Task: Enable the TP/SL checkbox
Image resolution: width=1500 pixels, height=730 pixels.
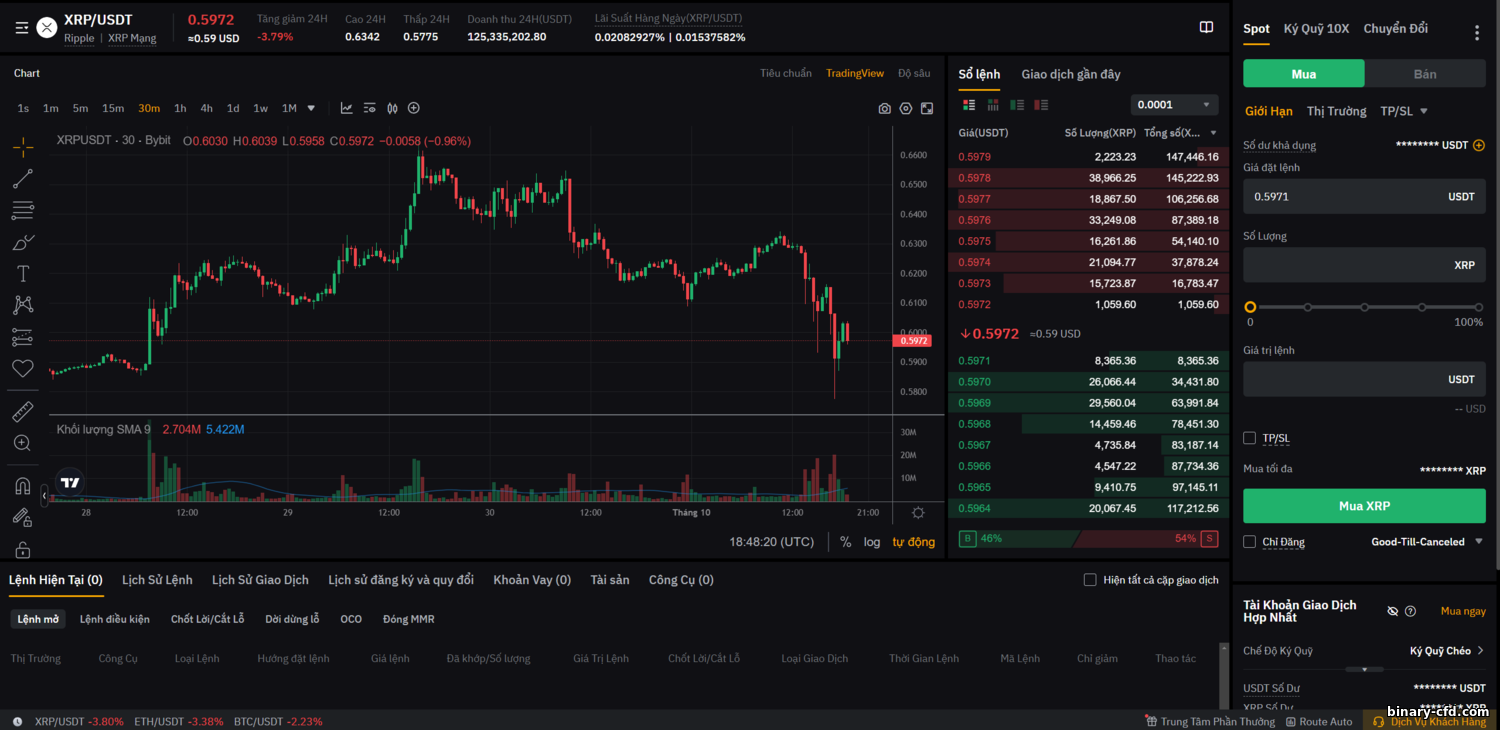Action: (1249, 438)
